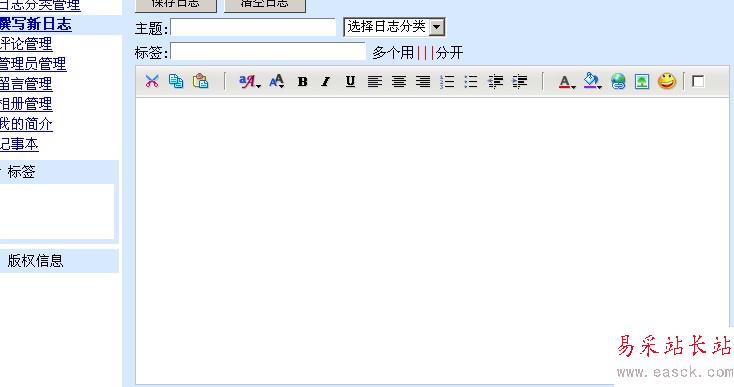The height and width of the screenshot is (387, 734).
Task: Click the 标签 tags input field
Action: tap(268, 51)
